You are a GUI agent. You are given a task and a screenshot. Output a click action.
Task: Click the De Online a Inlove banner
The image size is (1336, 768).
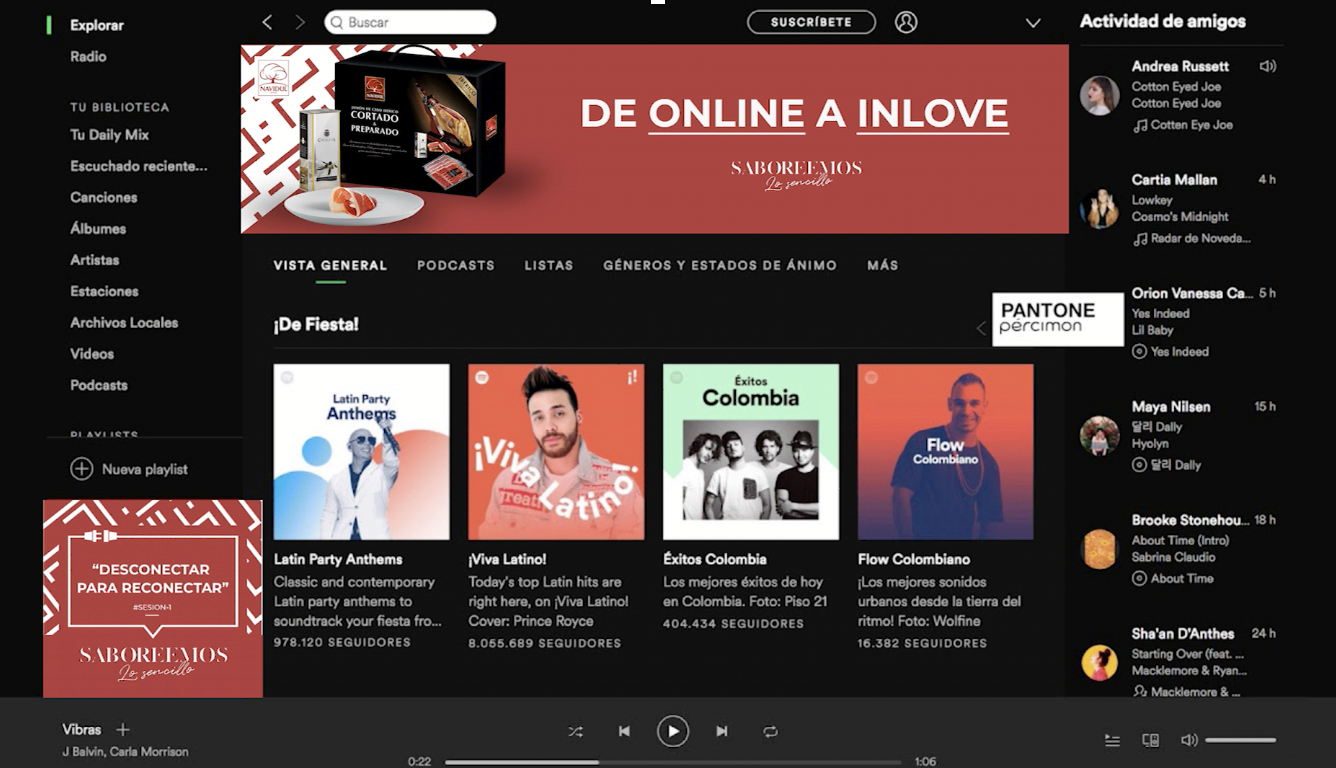[655, 139]
